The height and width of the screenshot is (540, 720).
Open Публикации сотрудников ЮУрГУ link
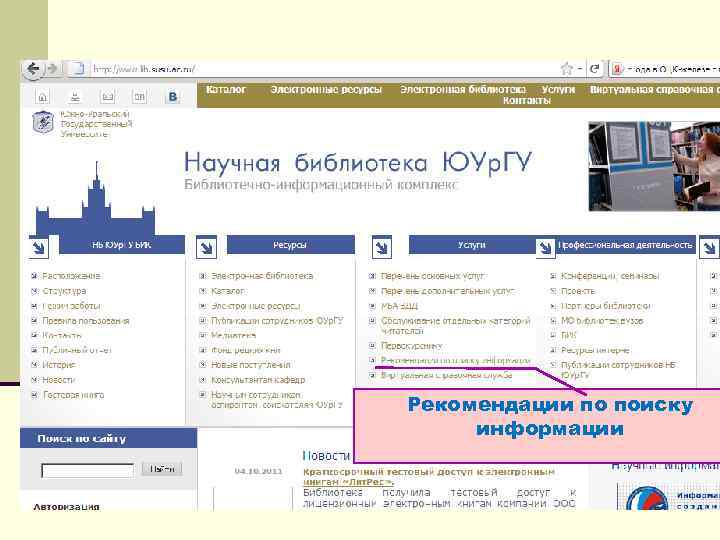[277, 321]
